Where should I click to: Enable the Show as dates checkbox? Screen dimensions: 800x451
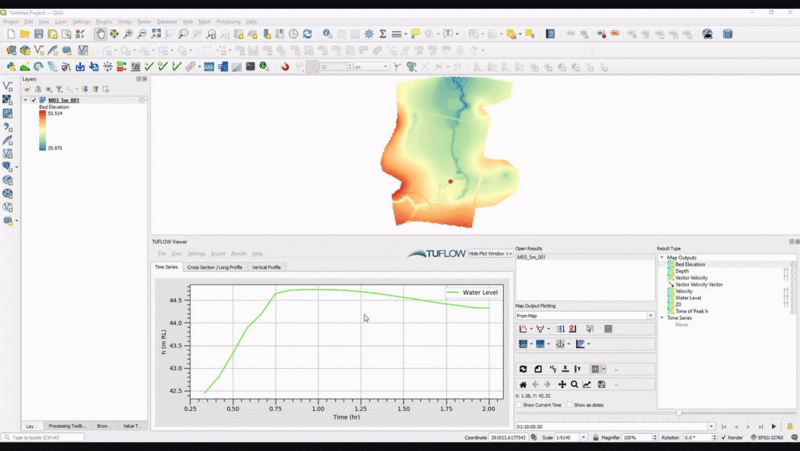[x=568, y=405]
